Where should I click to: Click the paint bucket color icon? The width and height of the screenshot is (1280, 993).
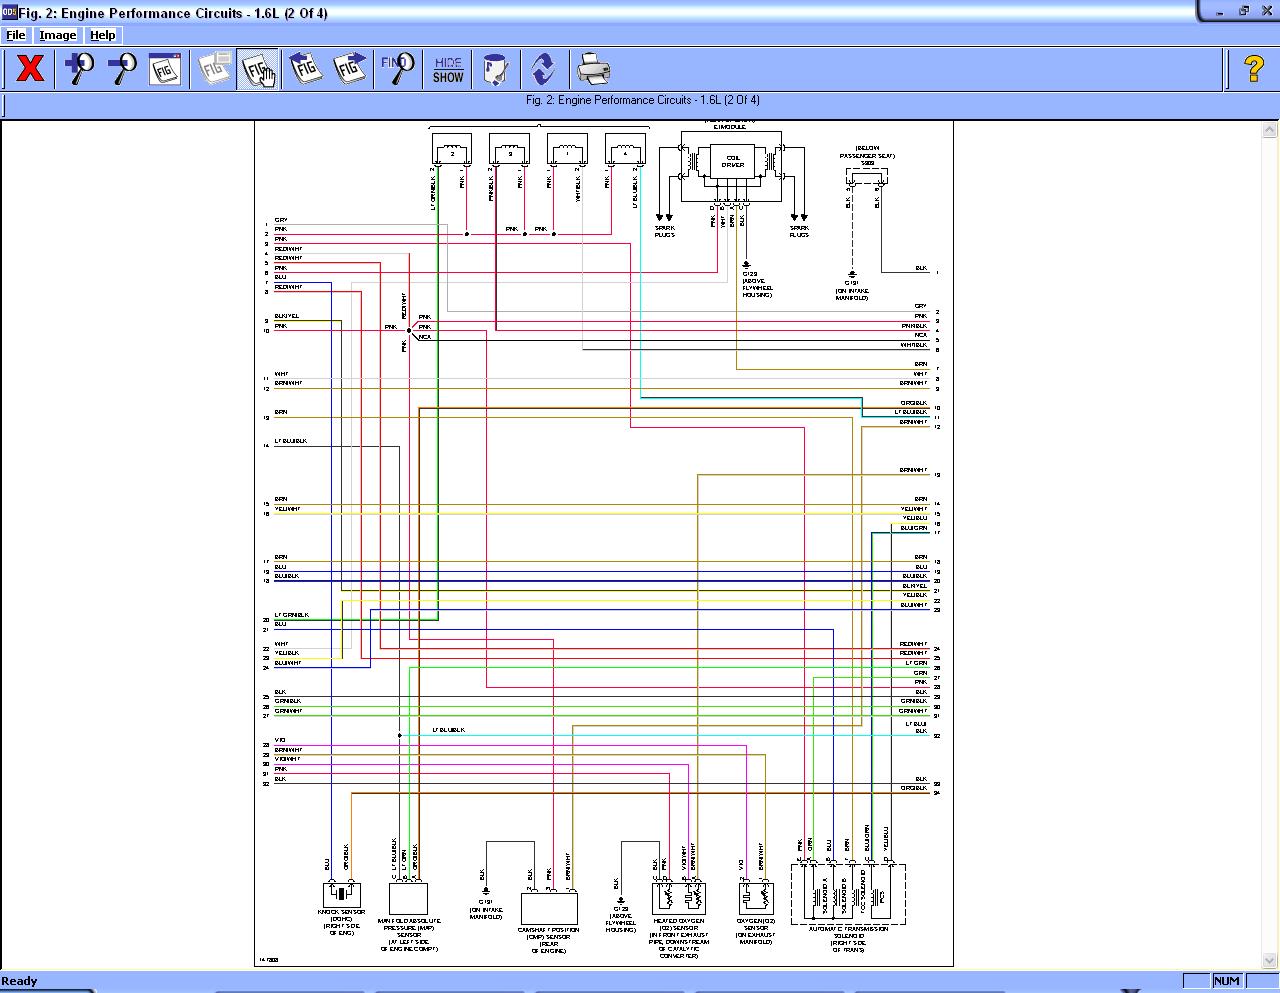[x=495, y=69]
